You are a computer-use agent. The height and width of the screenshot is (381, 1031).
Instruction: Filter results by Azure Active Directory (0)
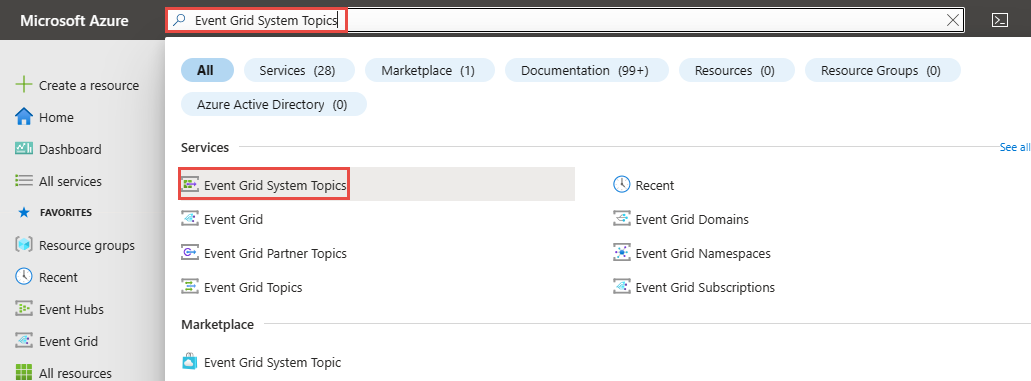(x=274, y=105)
